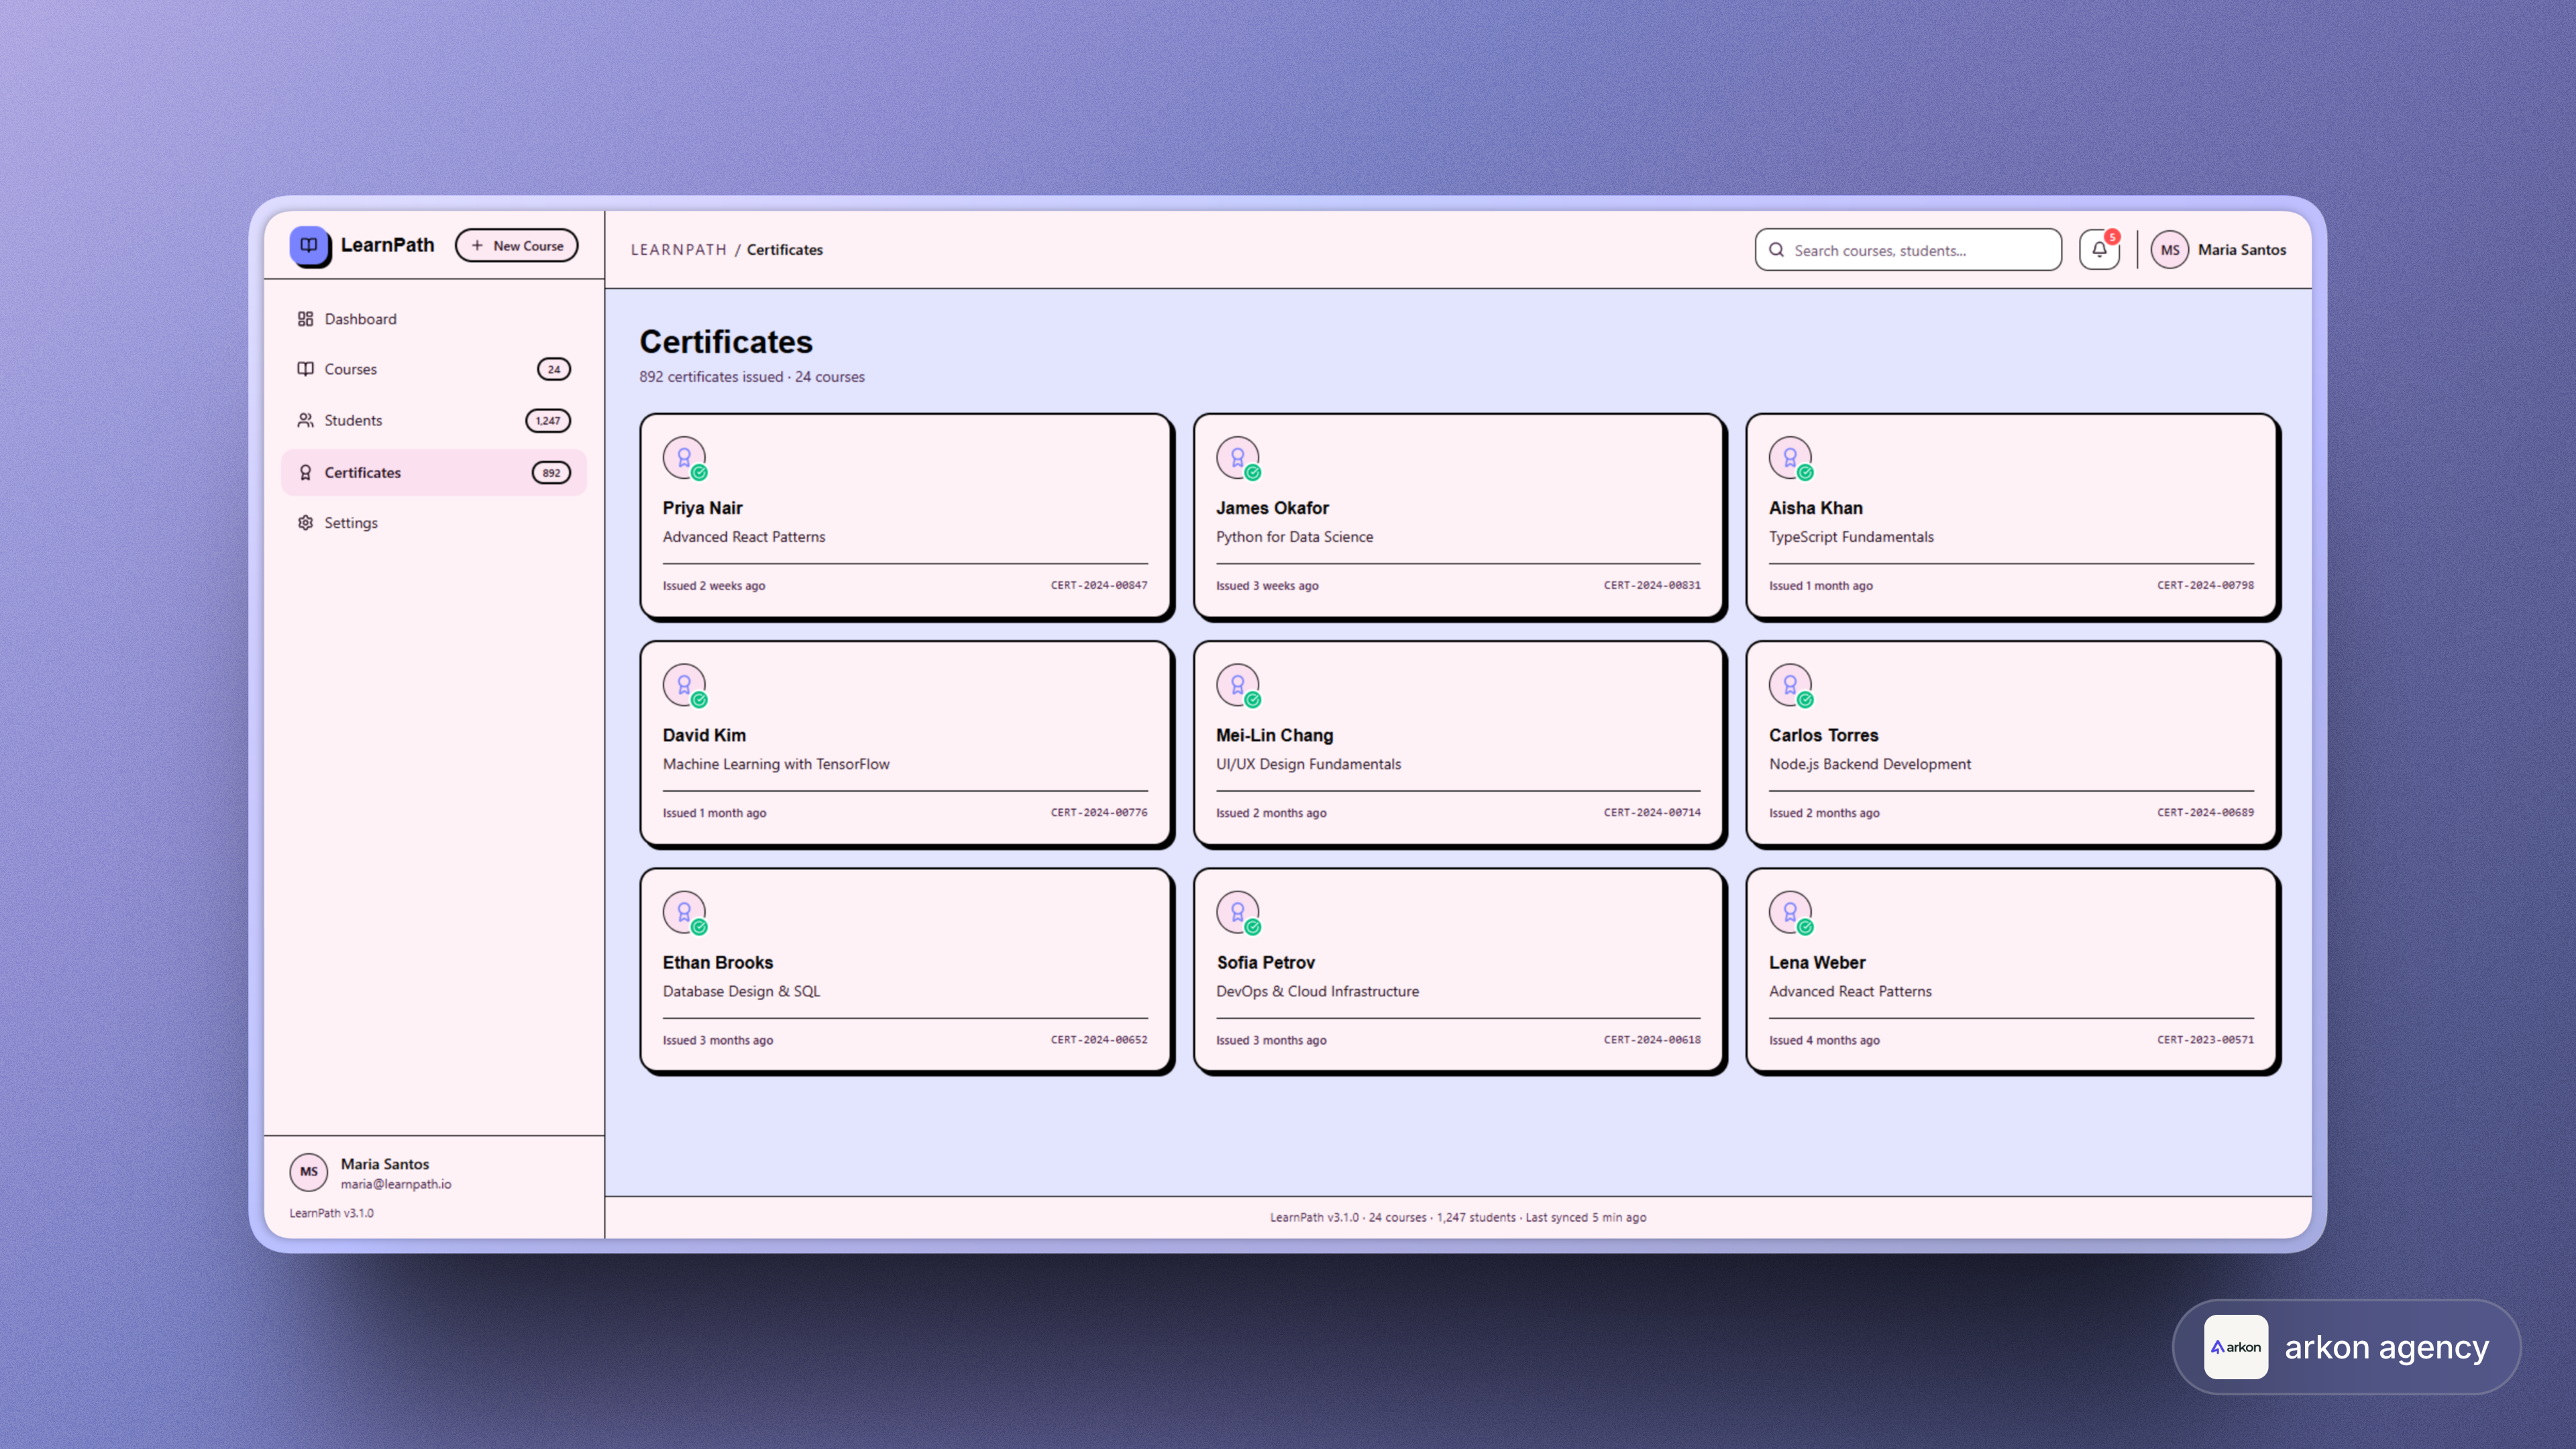2576x1449 pixels.
Task: Click the name Sofia Petrov
Action: coord(1265,962)
